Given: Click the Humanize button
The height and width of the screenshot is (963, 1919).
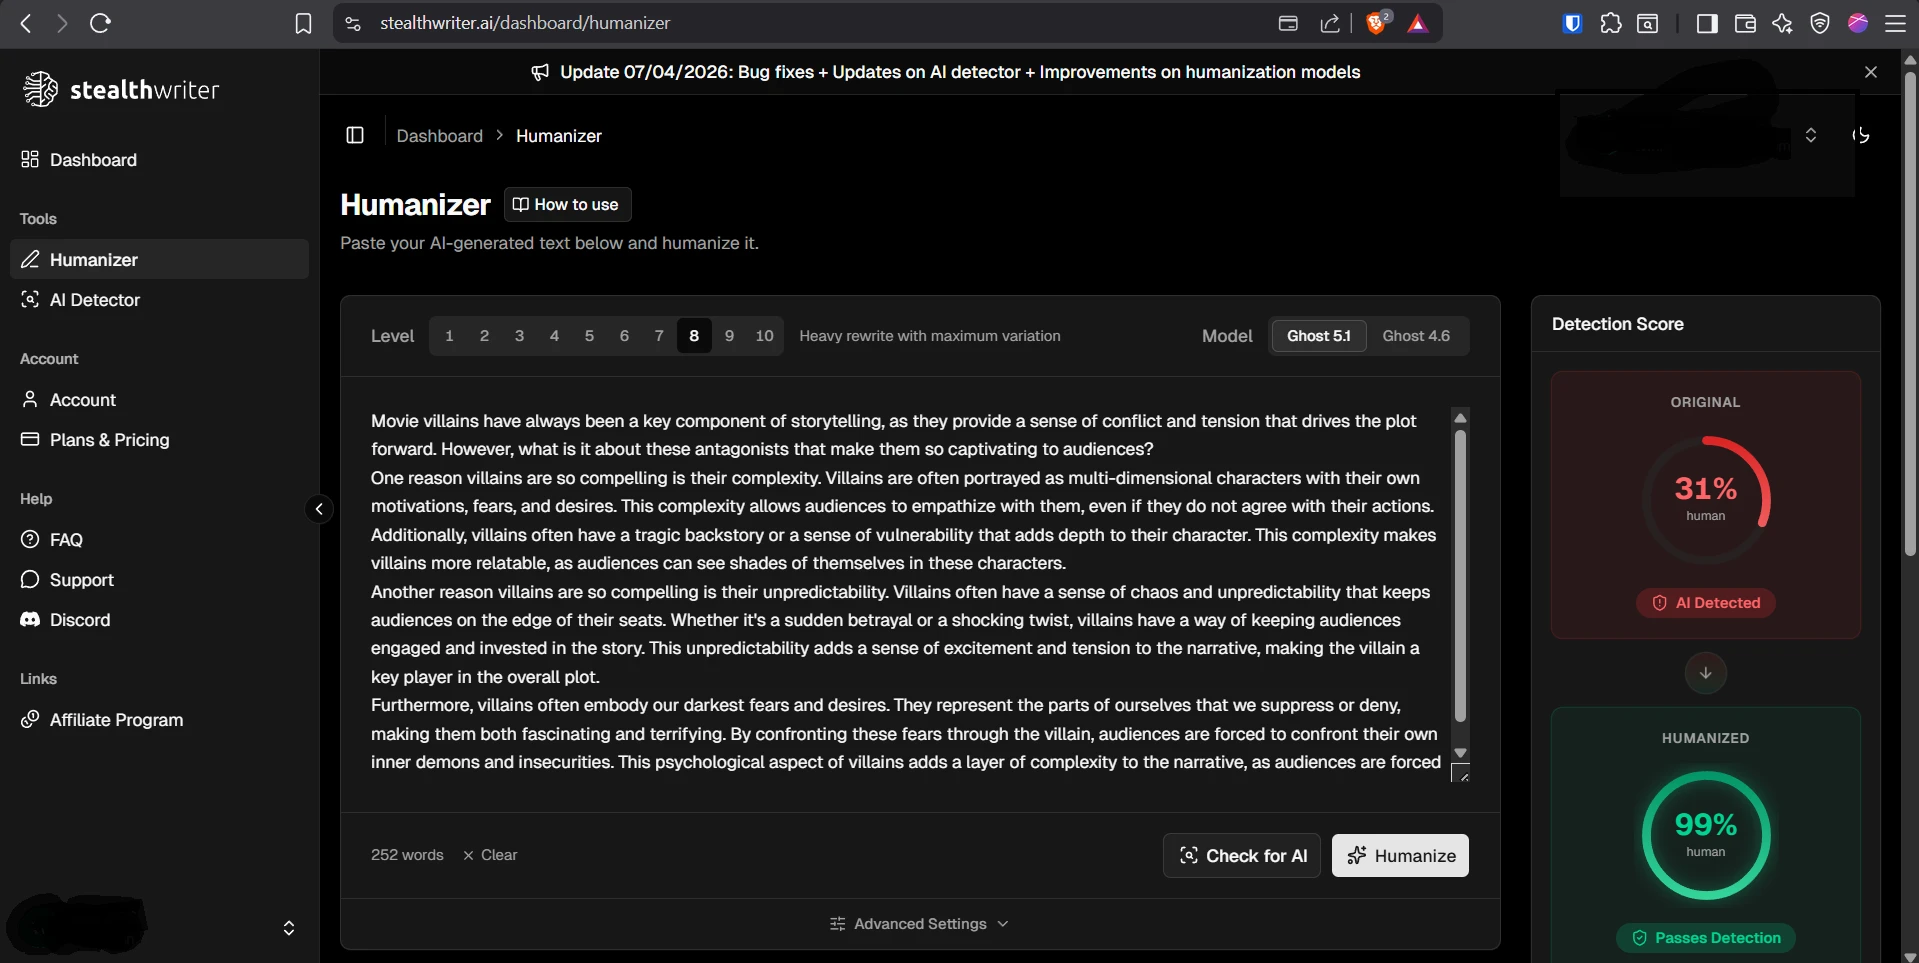Looking at the screenshot, I should pyautogui.click(x=1400, y=855).
